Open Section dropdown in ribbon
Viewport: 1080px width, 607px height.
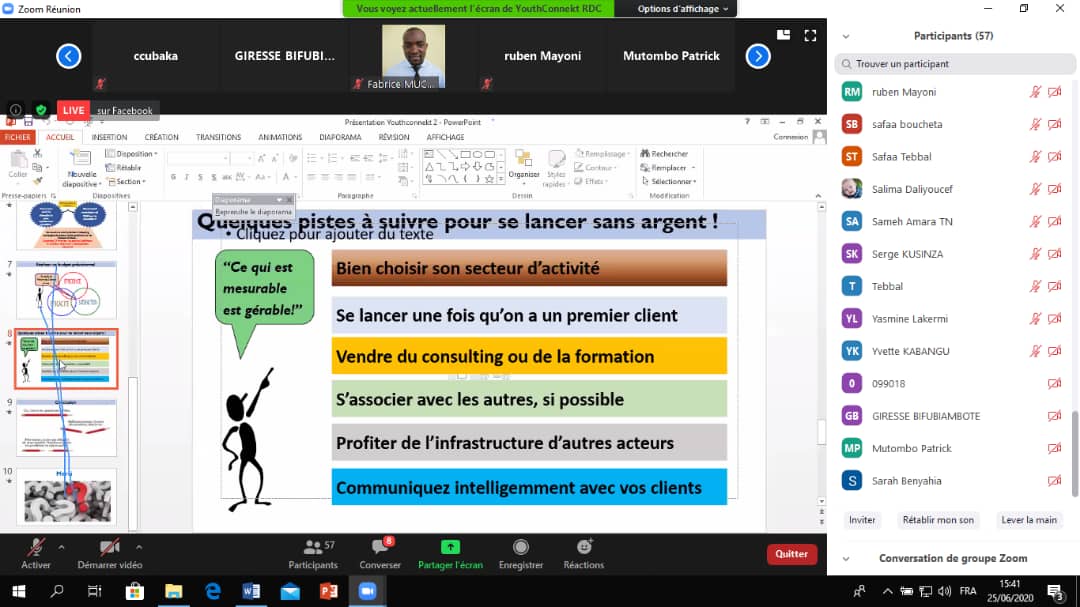point(127,181)
